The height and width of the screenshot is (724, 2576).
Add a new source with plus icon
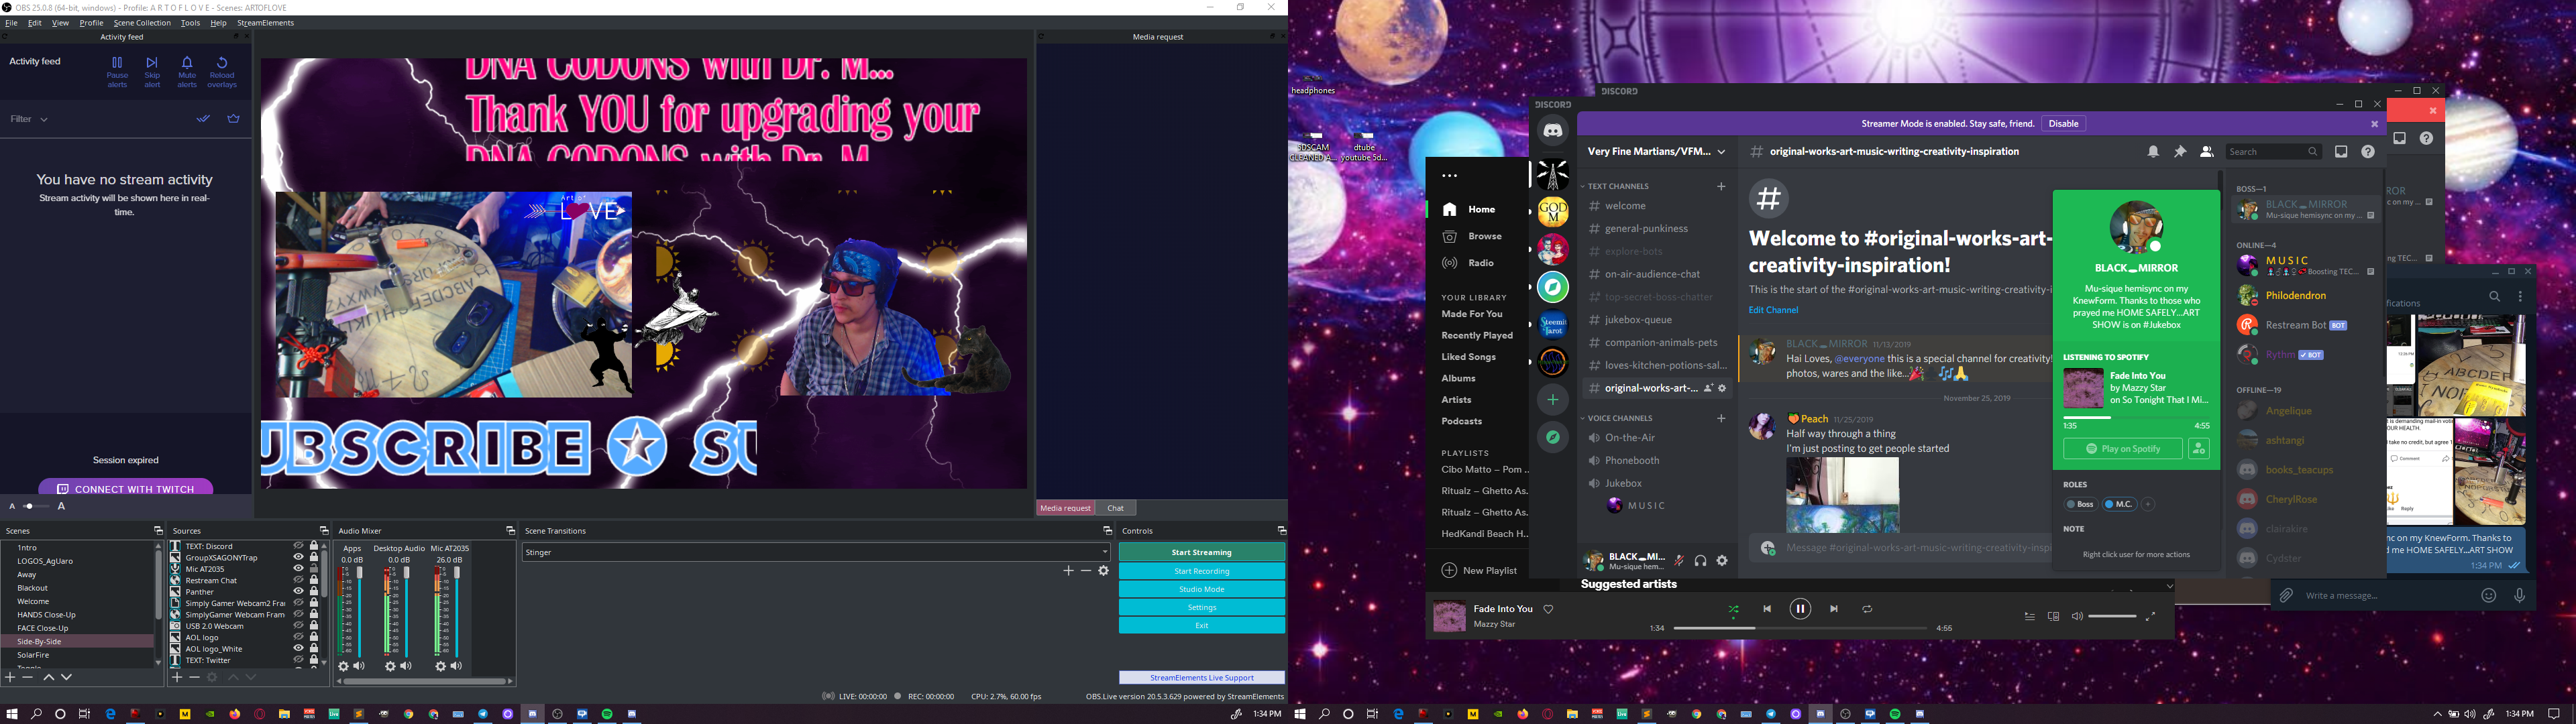(177, 677)
